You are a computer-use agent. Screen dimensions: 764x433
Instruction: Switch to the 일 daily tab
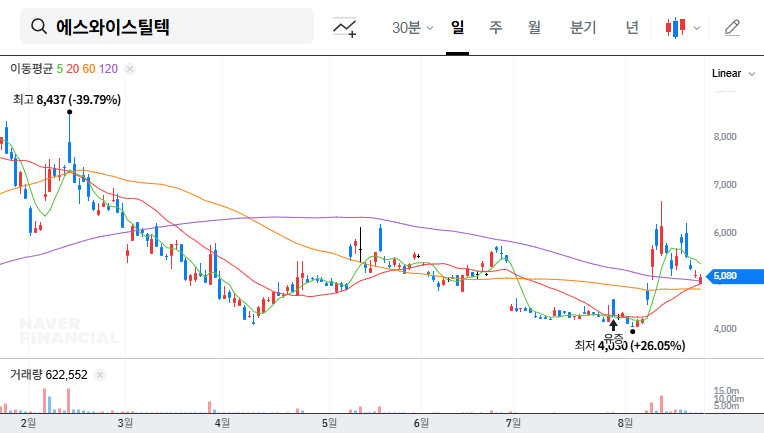coord(458,27)
